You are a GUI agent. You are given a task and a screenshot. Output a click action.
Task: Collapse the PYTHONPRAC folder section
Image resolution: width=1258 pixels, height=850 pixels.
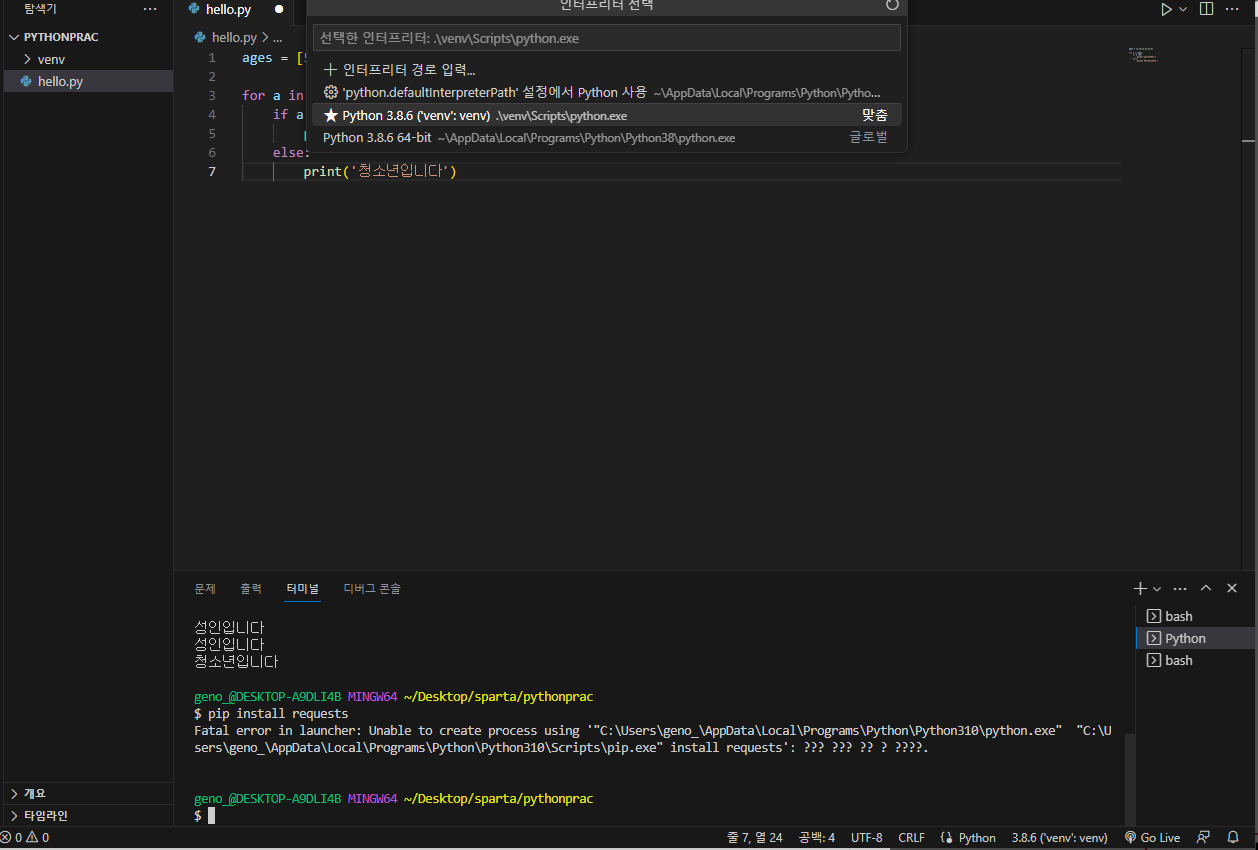87,37
